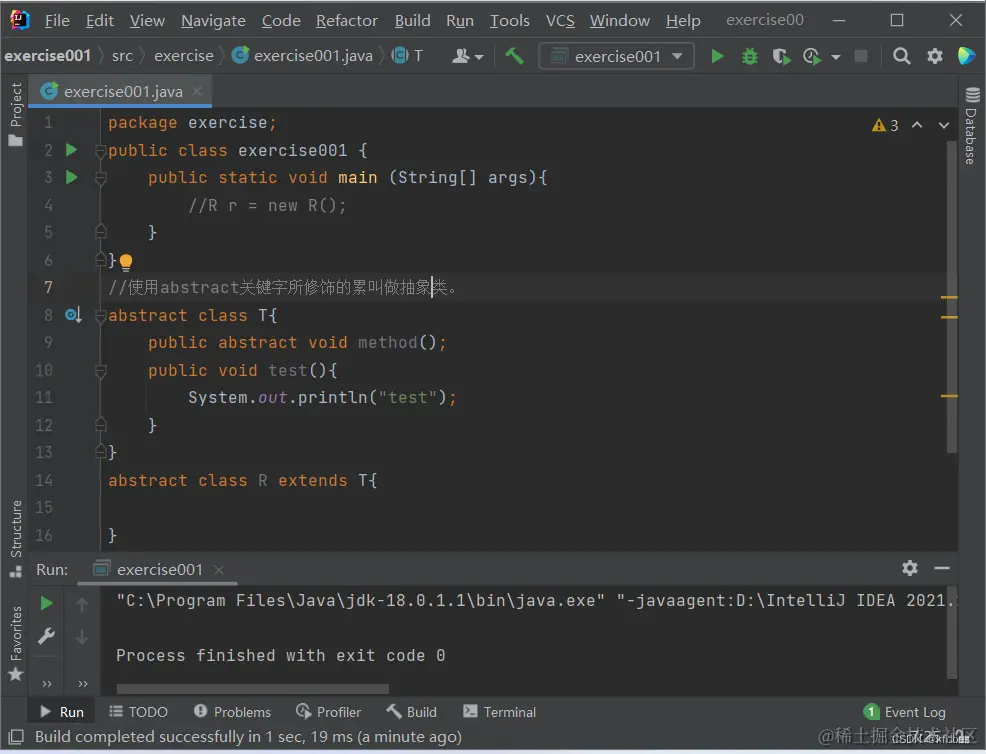Click the stop square toolbar icon
Screen dimensions: 986x754
click(x=861, y=57)
